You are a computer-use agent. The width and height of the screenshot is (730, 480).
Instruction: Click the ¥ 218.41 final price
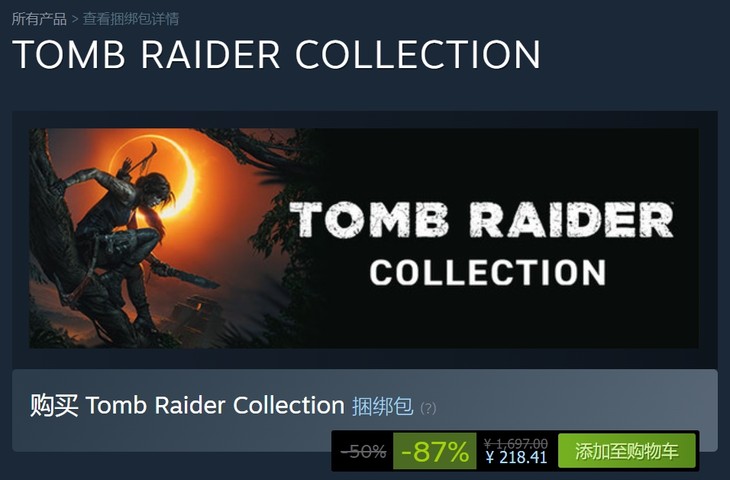pyautogui.click(x=516, y=457)
